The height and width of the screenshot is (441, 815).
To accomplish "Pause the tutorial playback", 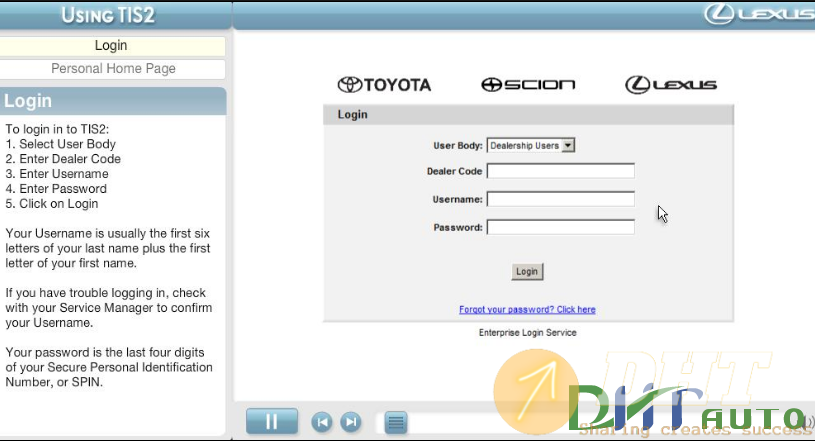I will (x=272, y=421).
